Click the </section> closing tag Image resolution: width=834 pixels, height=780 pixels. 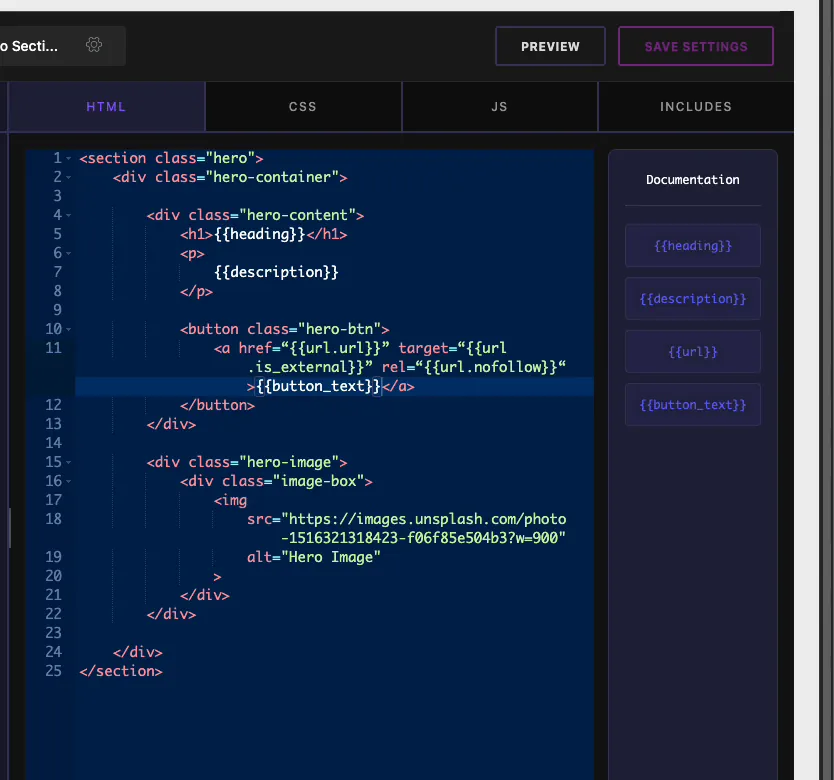121,671
